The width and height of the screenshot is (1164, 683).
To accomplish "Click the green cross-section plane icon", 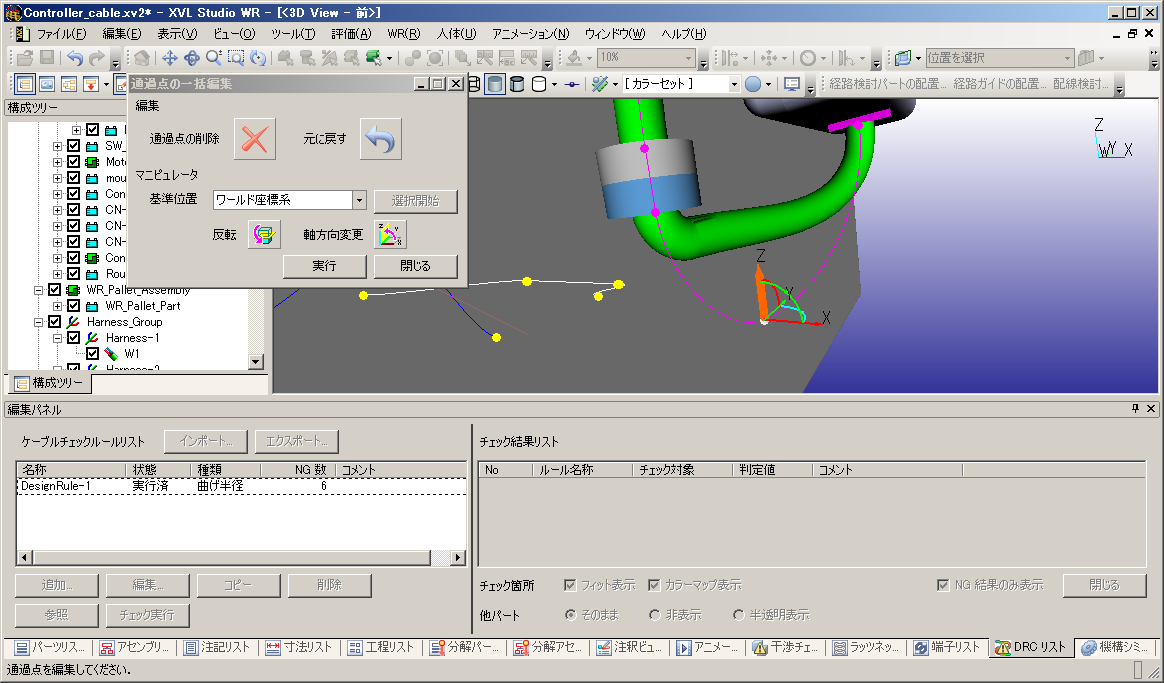I will (903, 58).
